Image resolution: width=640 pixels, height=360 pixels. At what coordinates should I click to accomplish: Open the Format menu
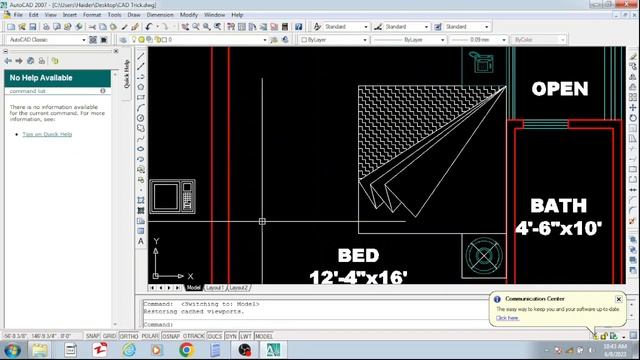[x=92, y=15]
